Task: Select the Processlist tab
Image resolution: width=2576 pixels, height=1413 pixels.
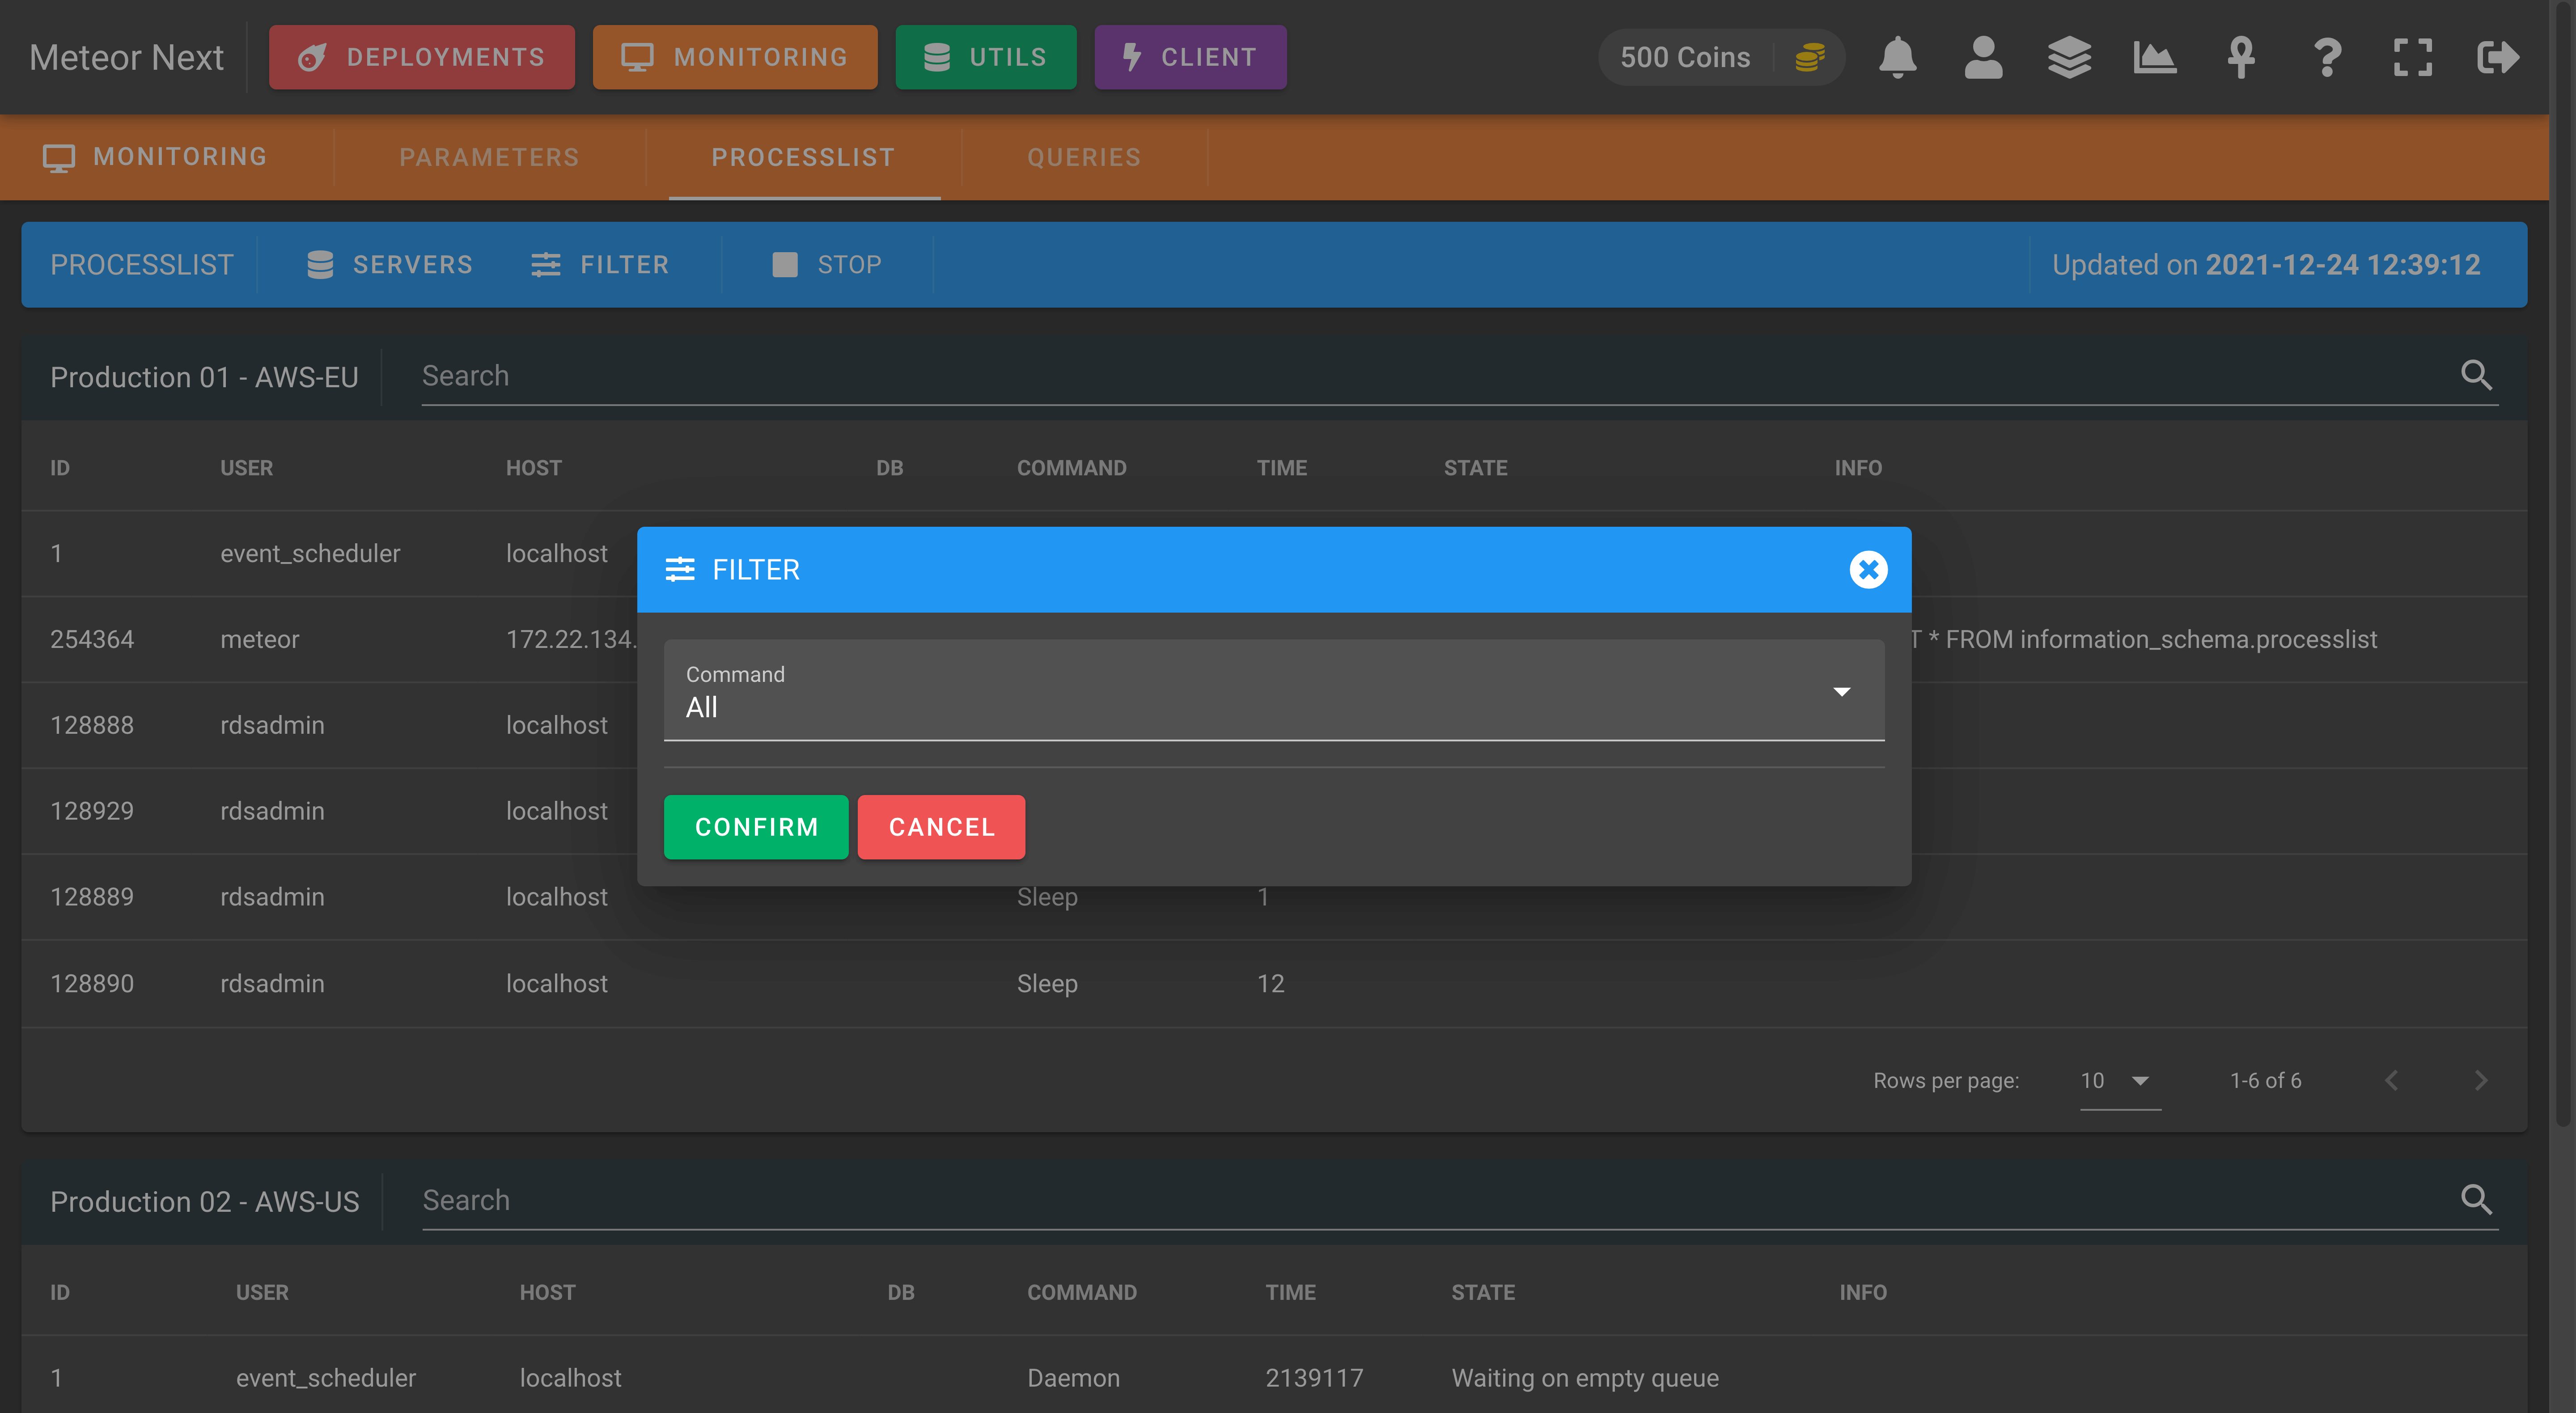Action: (803, 157)
